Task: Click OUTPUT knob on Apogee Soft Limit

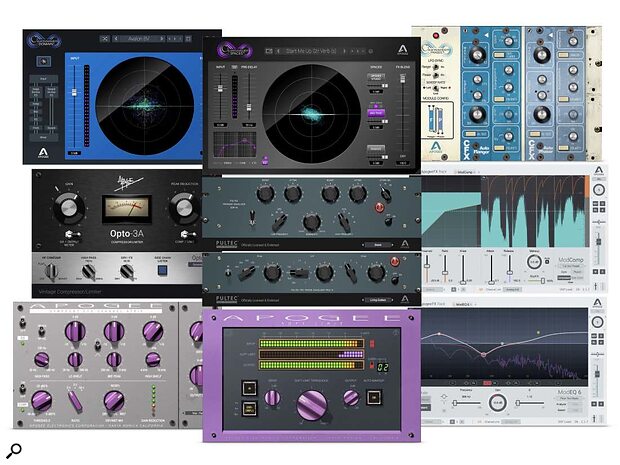Action: coord(350,397)
